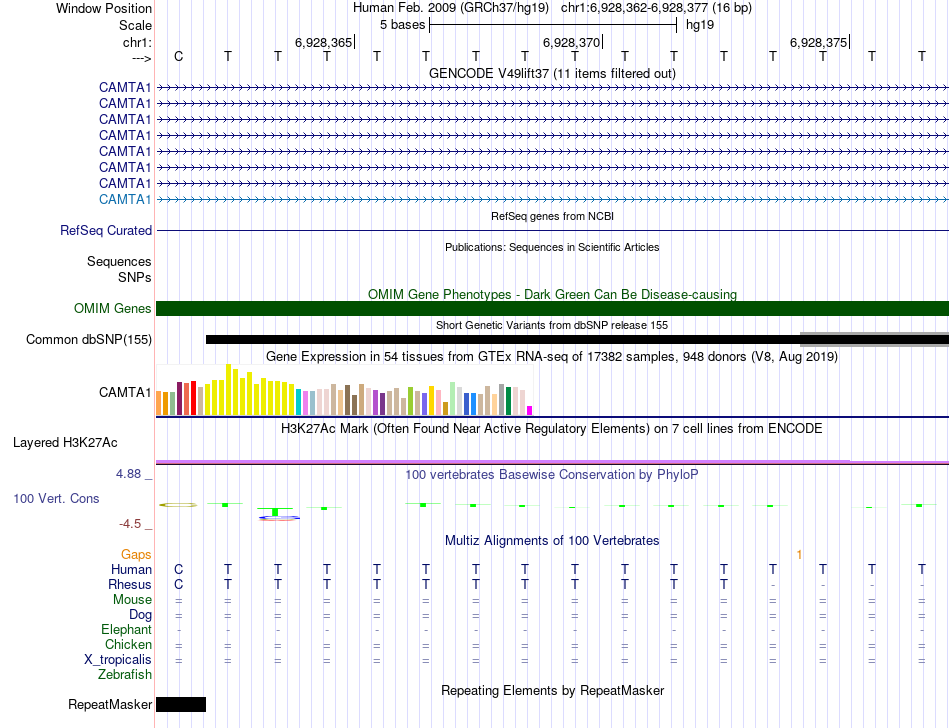The height and width of the screenshot is (728, 950).
Task: Select the "Mouse" species label
Action: click(x=132, y=600)
